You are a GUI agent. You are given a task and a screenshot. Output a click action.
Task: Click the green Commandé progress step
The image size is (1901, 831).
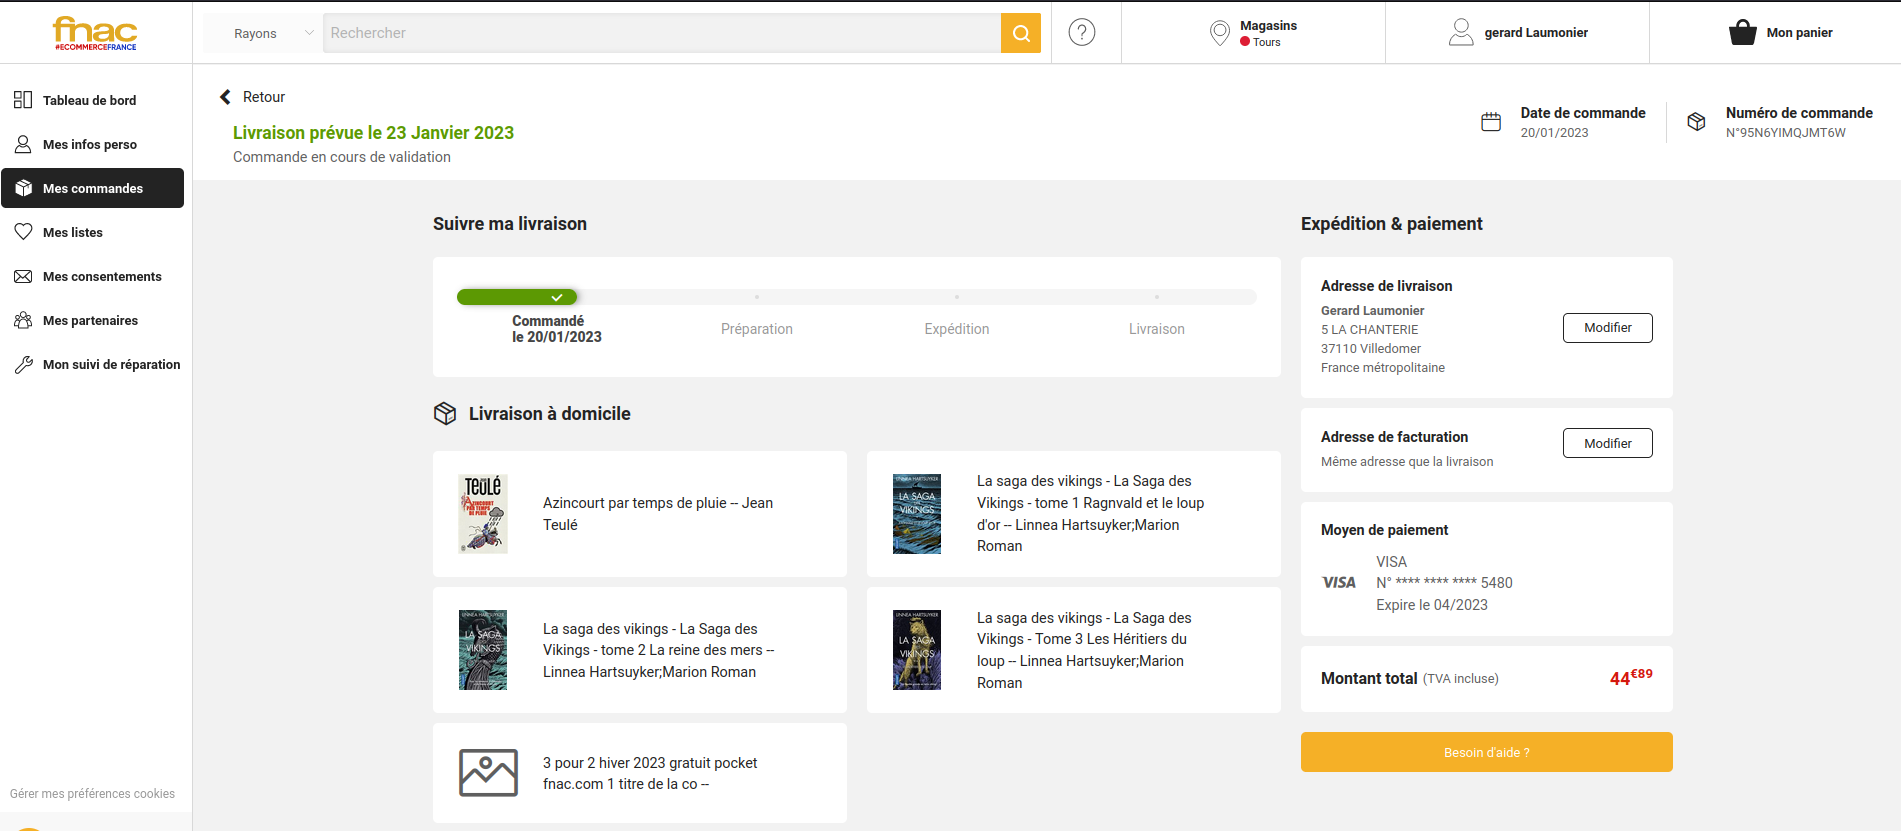(x=517, y=297)
